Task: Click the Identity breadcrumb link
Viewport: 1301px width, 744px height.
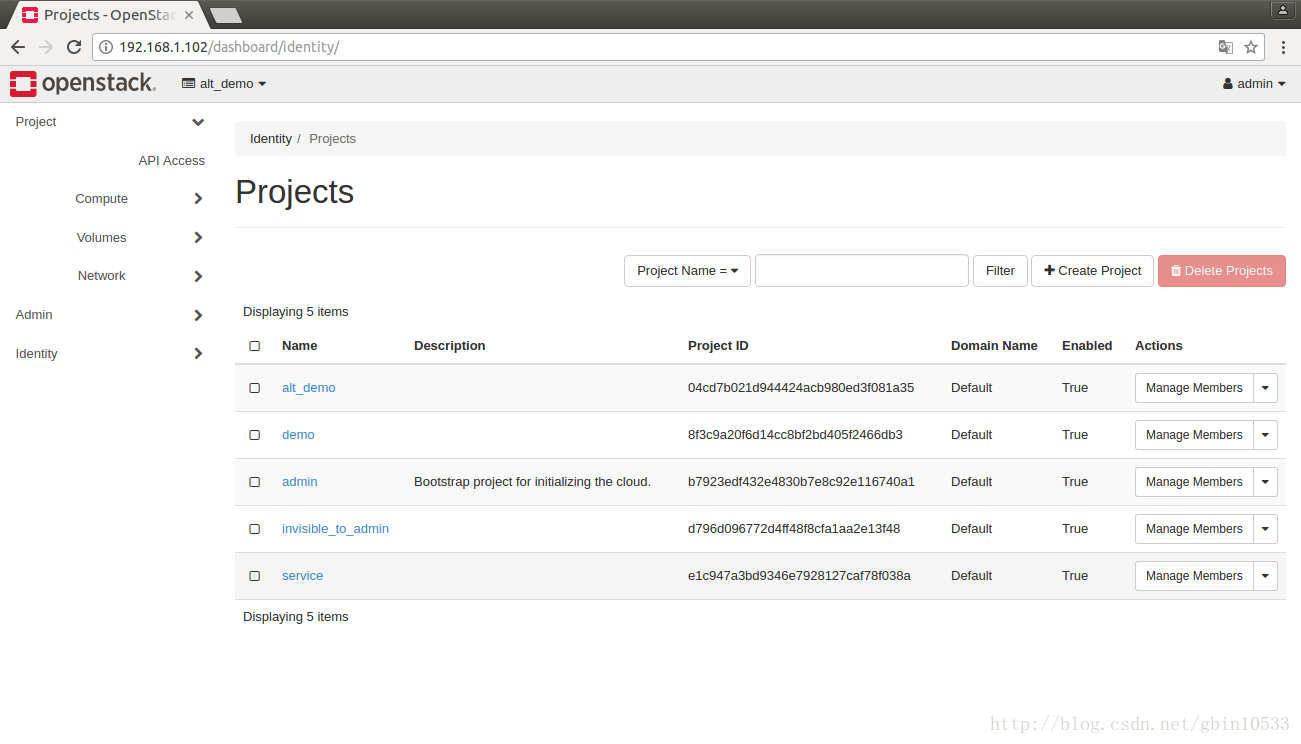Action: click(271, 139)
